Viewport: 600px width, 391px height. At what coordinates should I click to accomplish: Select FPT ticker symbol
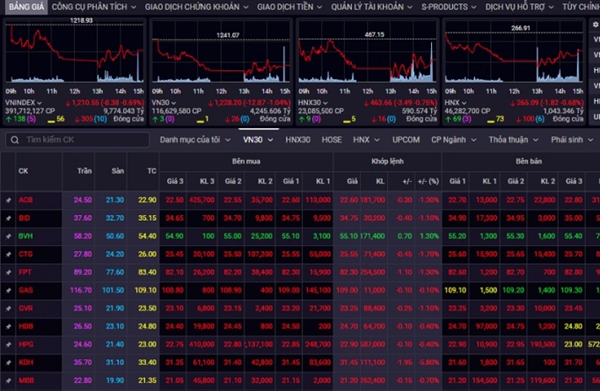[x=25, y=272]
